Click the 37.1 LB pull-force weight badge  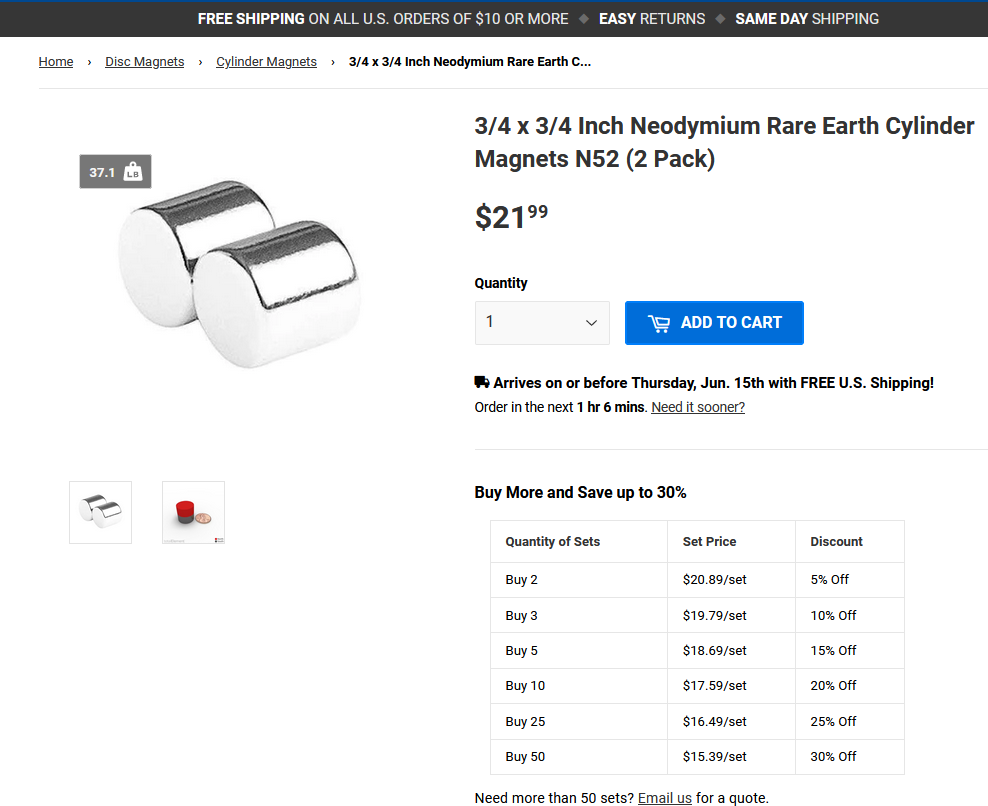pyautogui.click(x=115, y=171)
